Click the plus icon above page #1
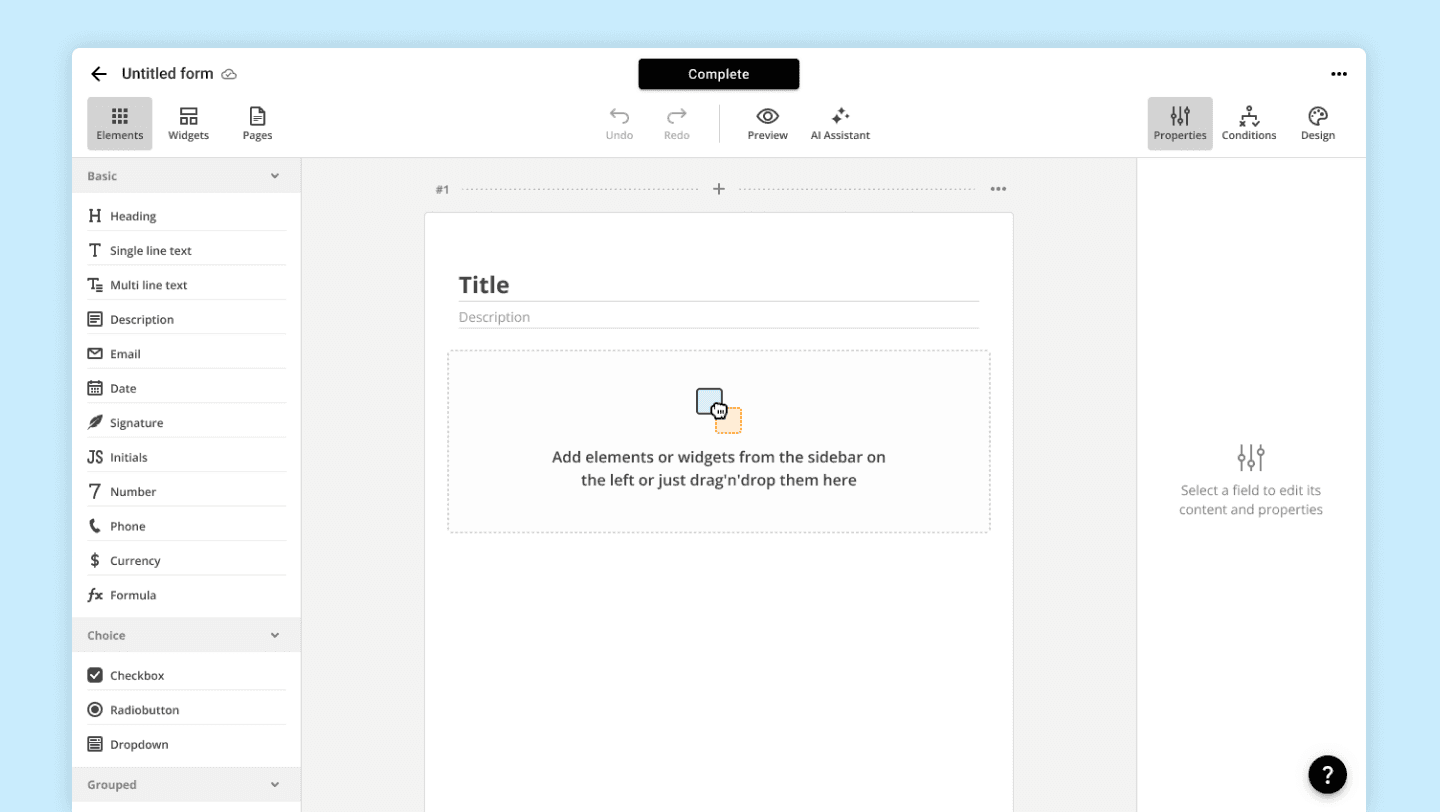Image resolution: width=1440 pixels, height=812 pixels. coord(718,189)
